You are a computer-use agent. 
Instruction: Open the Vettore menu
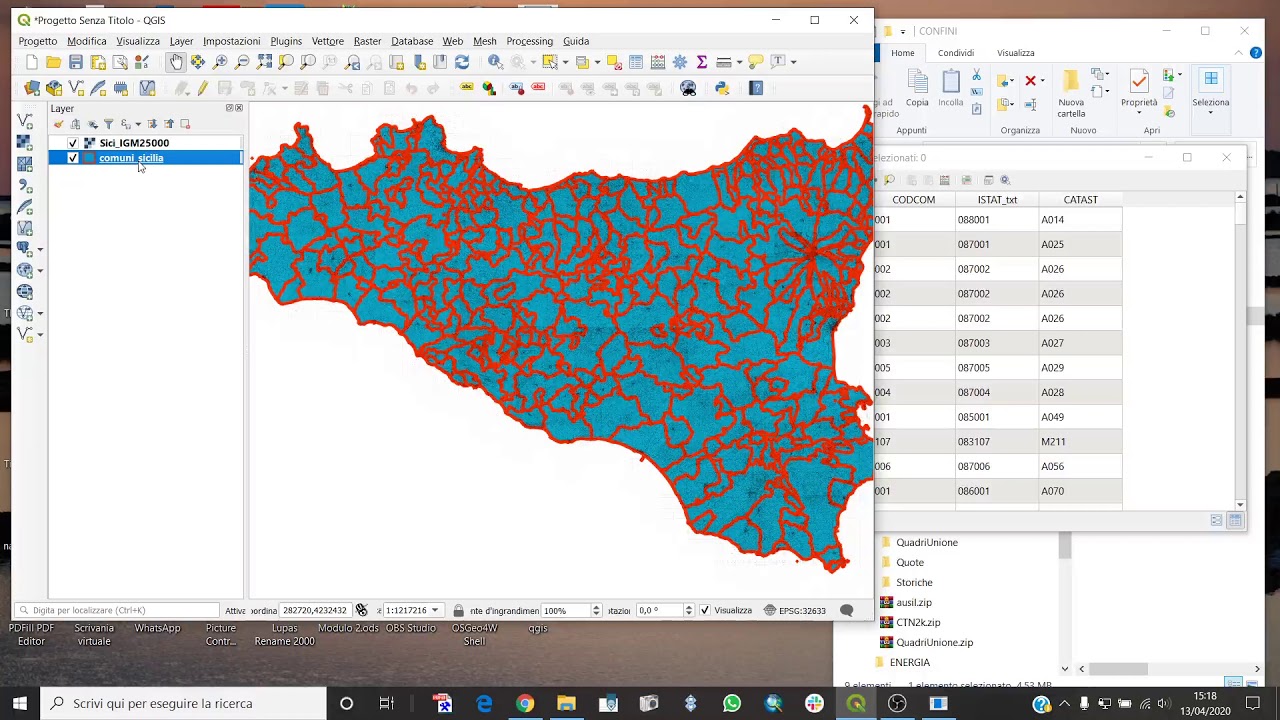pos(328,41)
